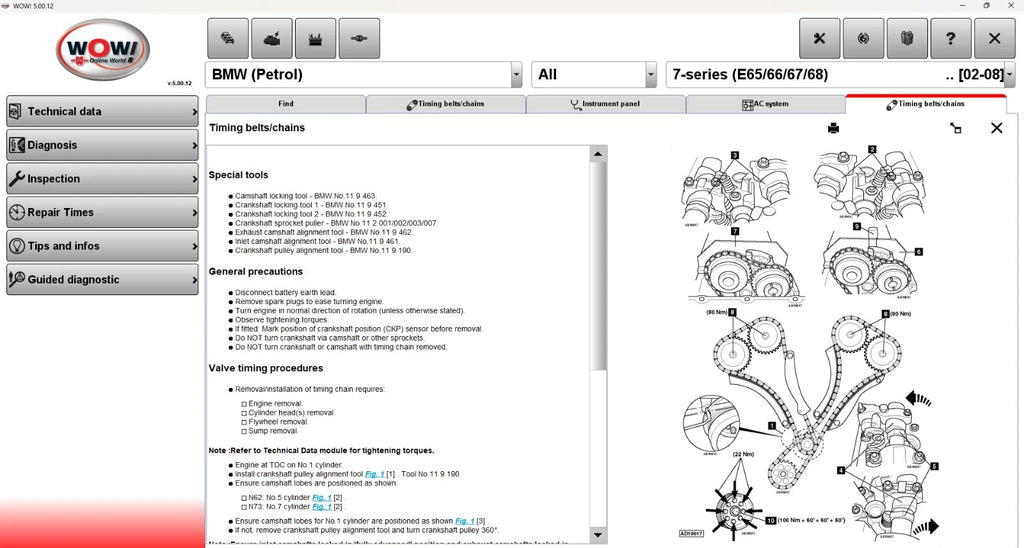Viewport: 1024px width, 548px height.
Task: Switch to the first Timing belts/chains tab
Action: point(446,104)
